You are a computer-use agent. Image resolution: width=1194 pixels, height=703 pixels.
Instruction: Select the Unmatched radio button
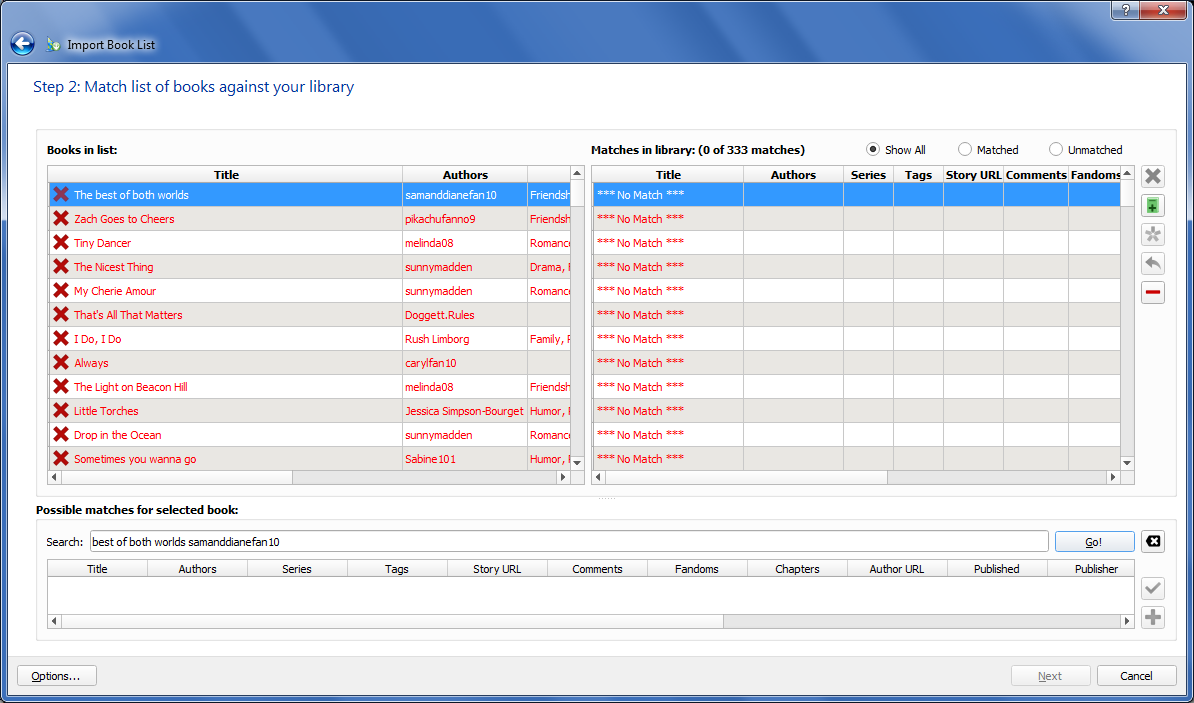coord(1055,150)
